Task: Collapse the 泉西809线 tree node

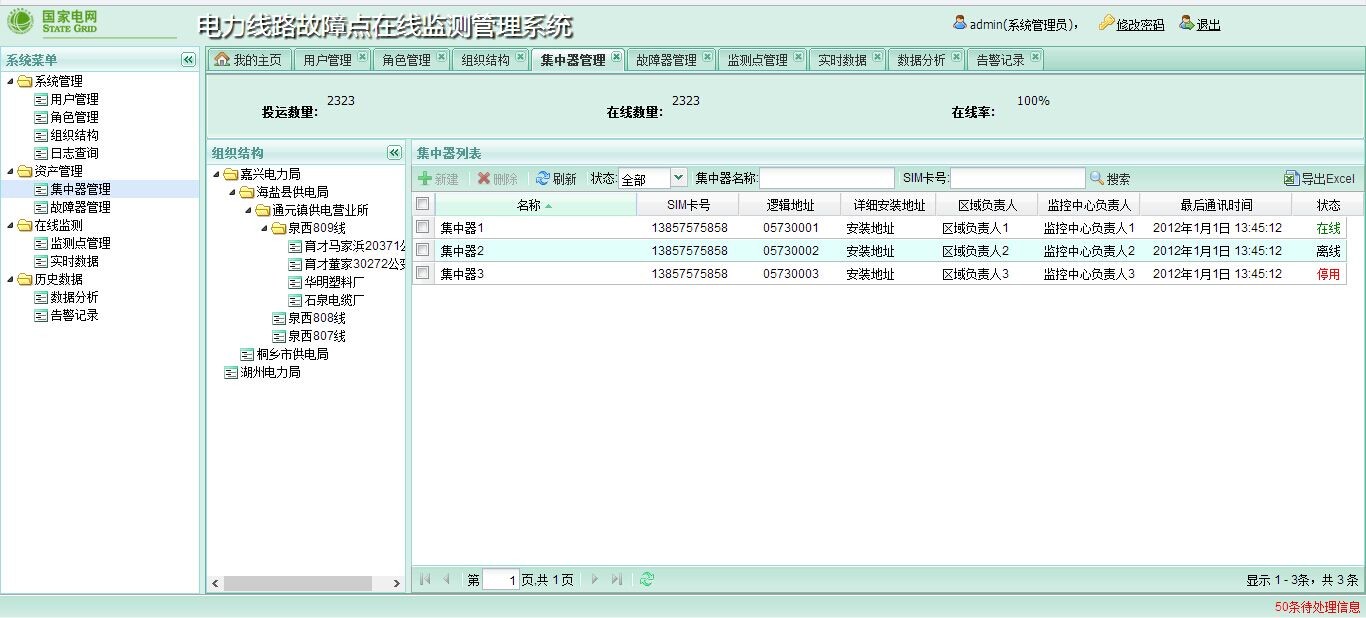Action: 265,228
